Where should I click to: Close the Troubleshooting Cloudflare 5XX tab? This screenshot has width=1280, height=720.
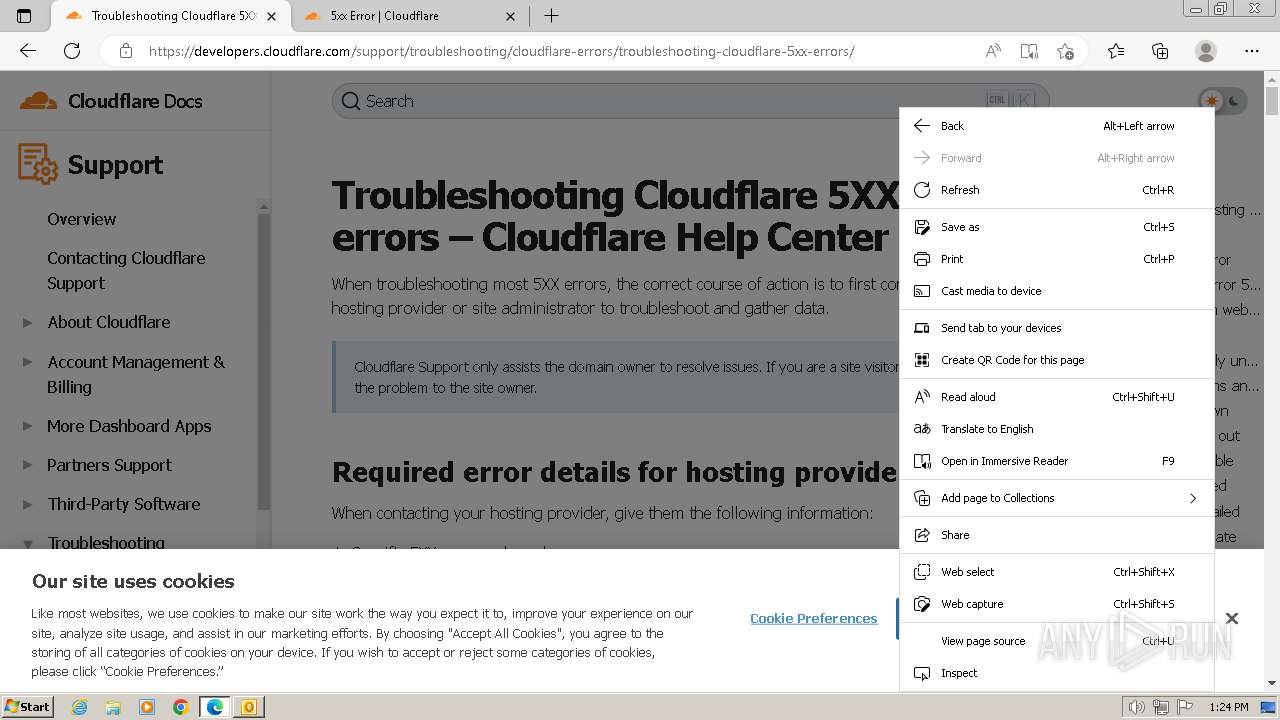tap(271, 16)
